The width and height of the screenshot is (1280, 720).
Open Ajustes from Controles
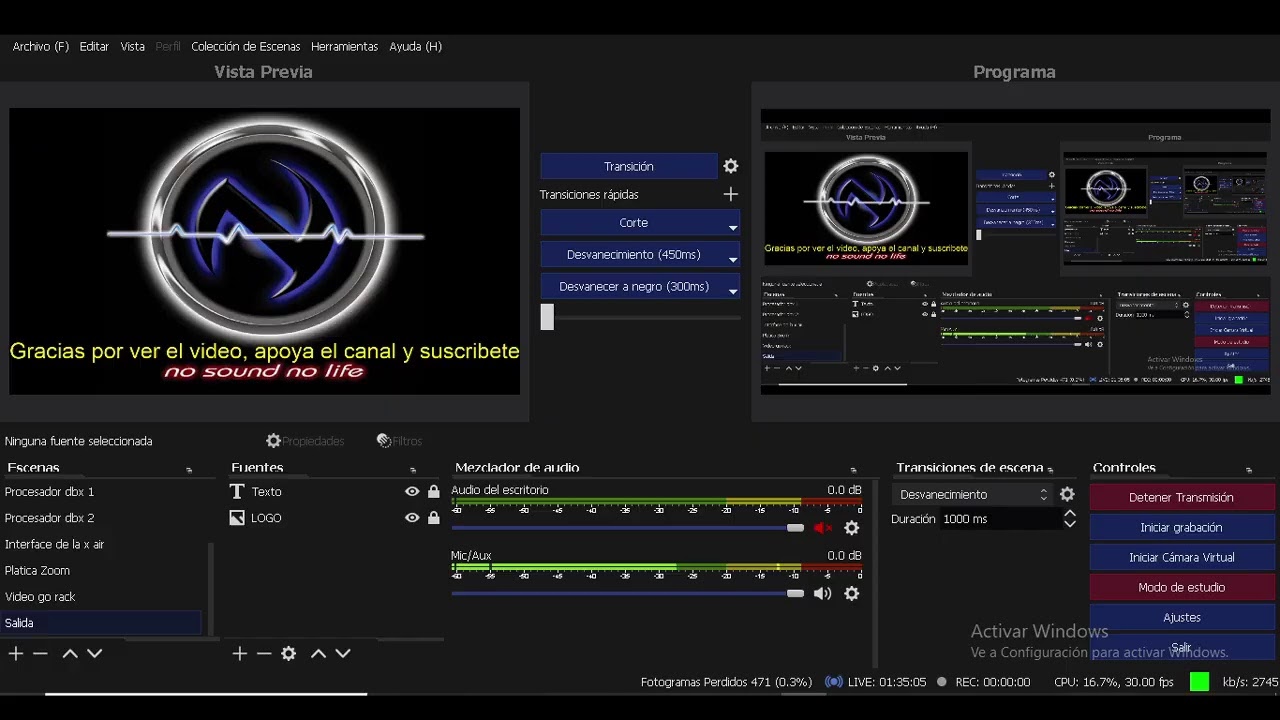pyautogui.click(x=1182, y=617)
